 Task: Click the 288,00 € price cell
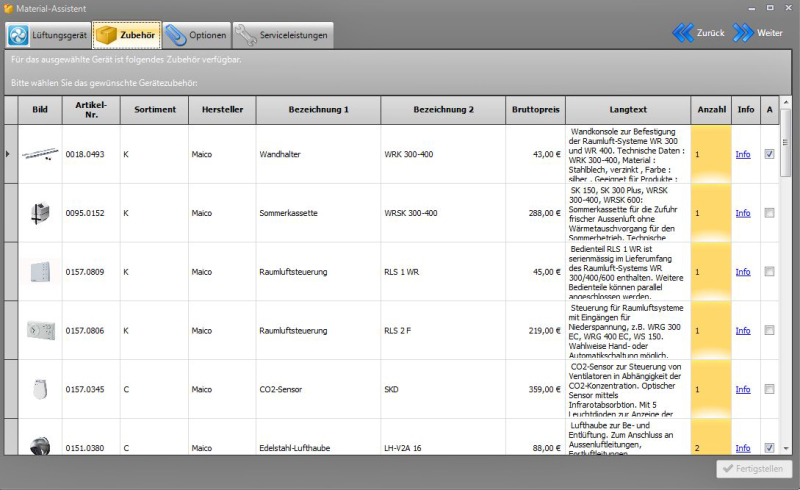pyautogui.click(x=536, y=213)
